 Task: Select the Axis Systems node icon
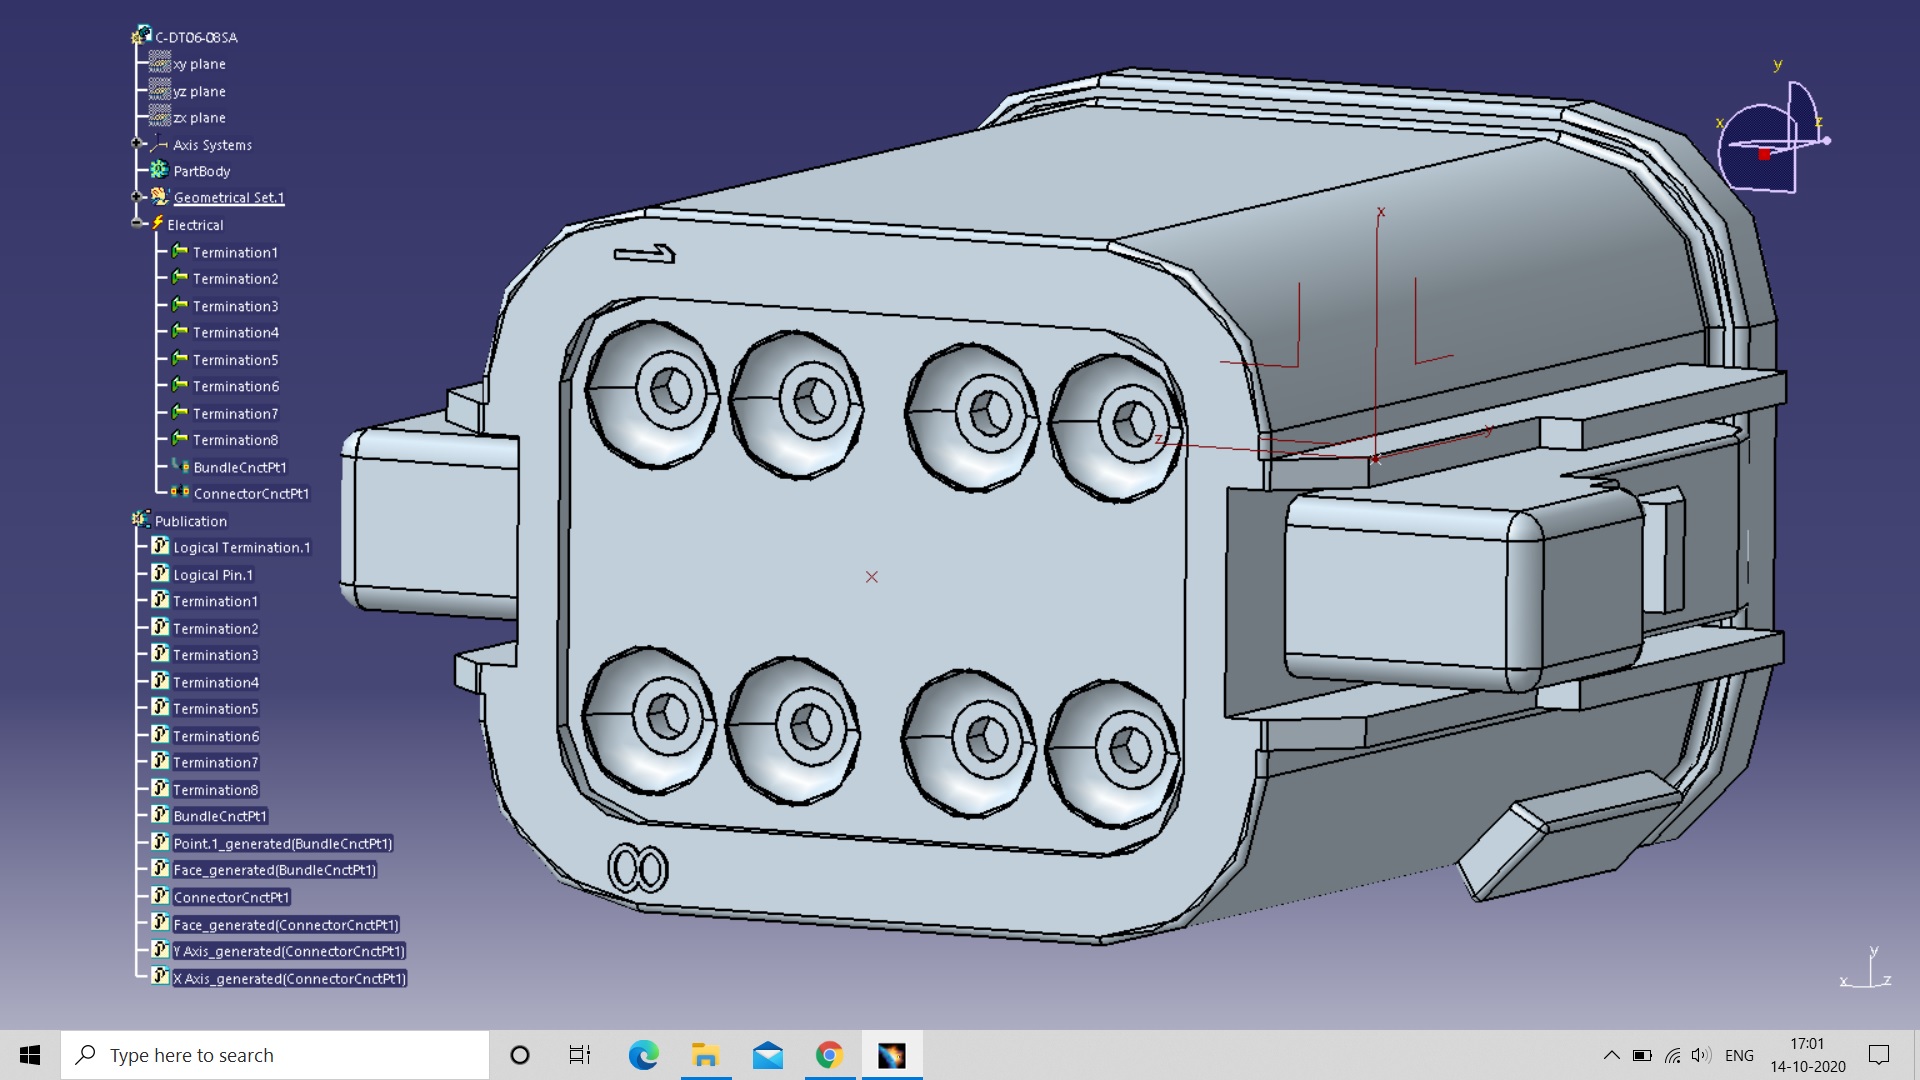click(x=160, y=144)
